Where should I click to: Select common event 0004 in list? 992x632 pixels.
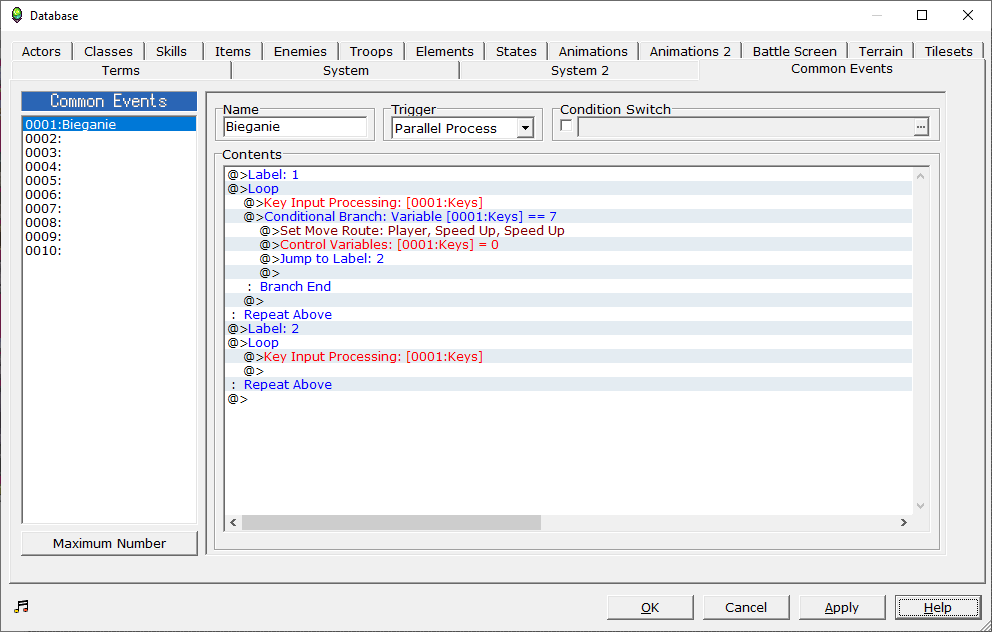109,166
